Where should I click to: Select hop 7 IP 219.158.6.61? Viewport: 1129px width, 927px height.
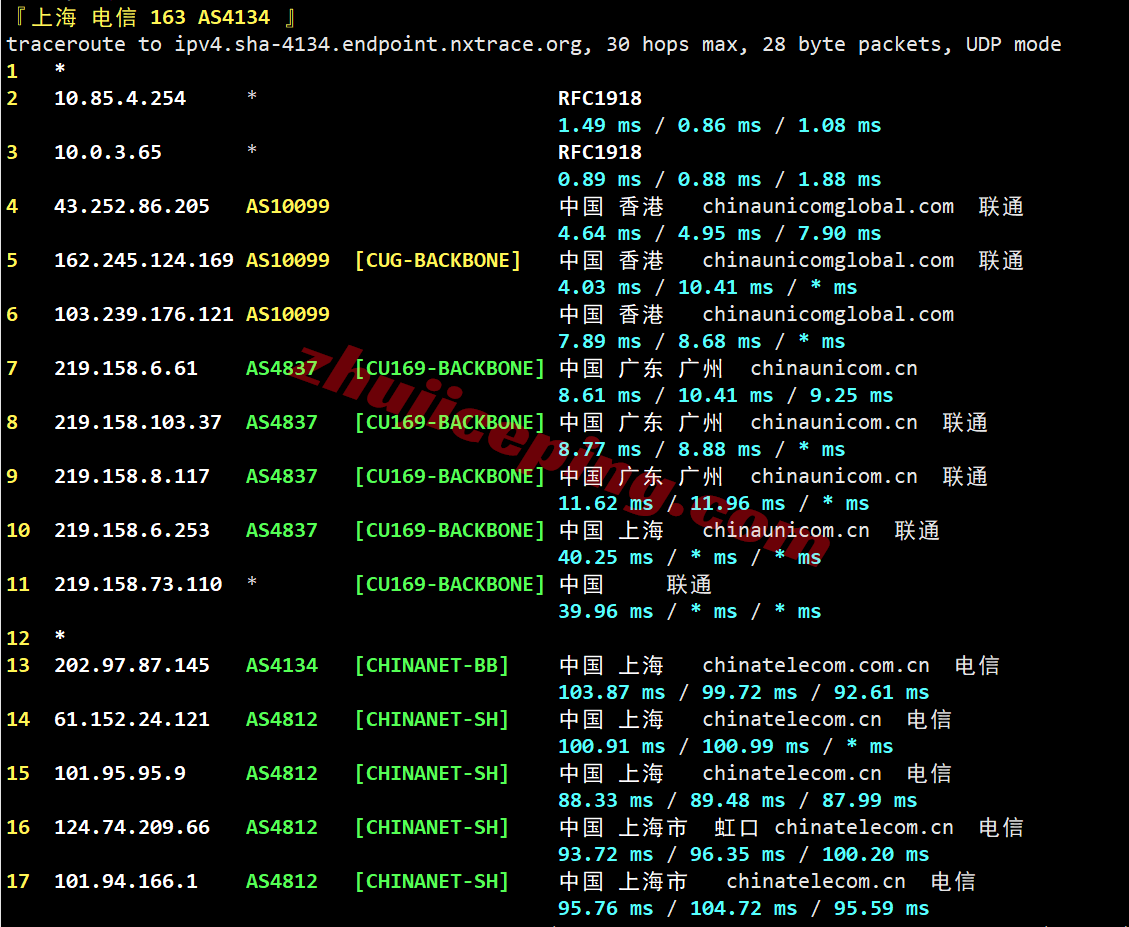coord(126,369)
